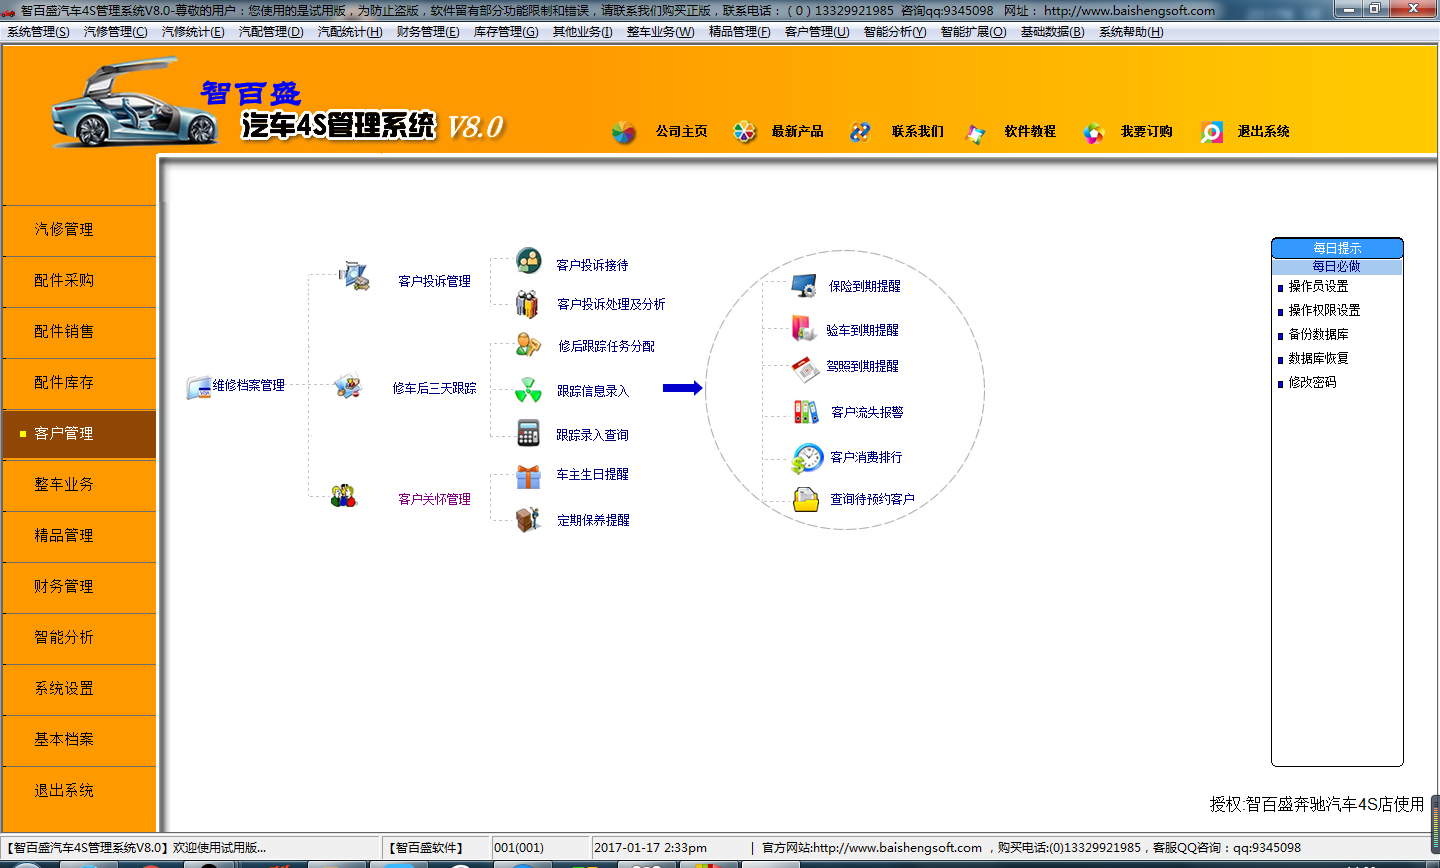Click the 【智百盛软件】 status bar entry

[435, 848]
